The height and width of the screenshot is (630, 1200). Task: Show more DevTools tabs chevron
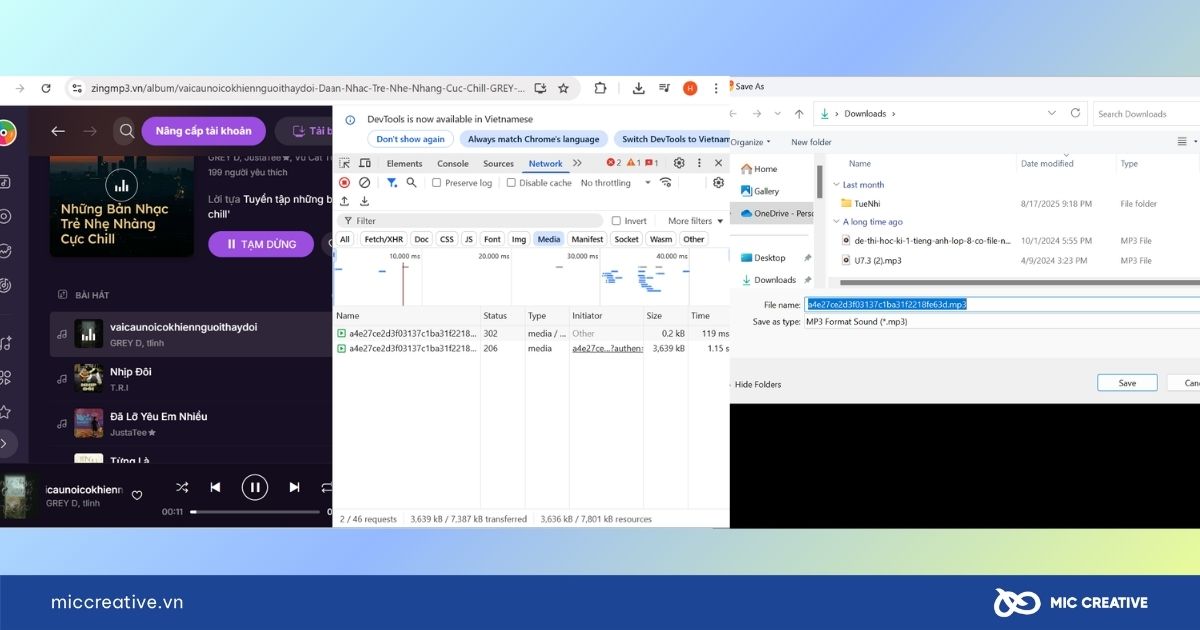point(577,163)
